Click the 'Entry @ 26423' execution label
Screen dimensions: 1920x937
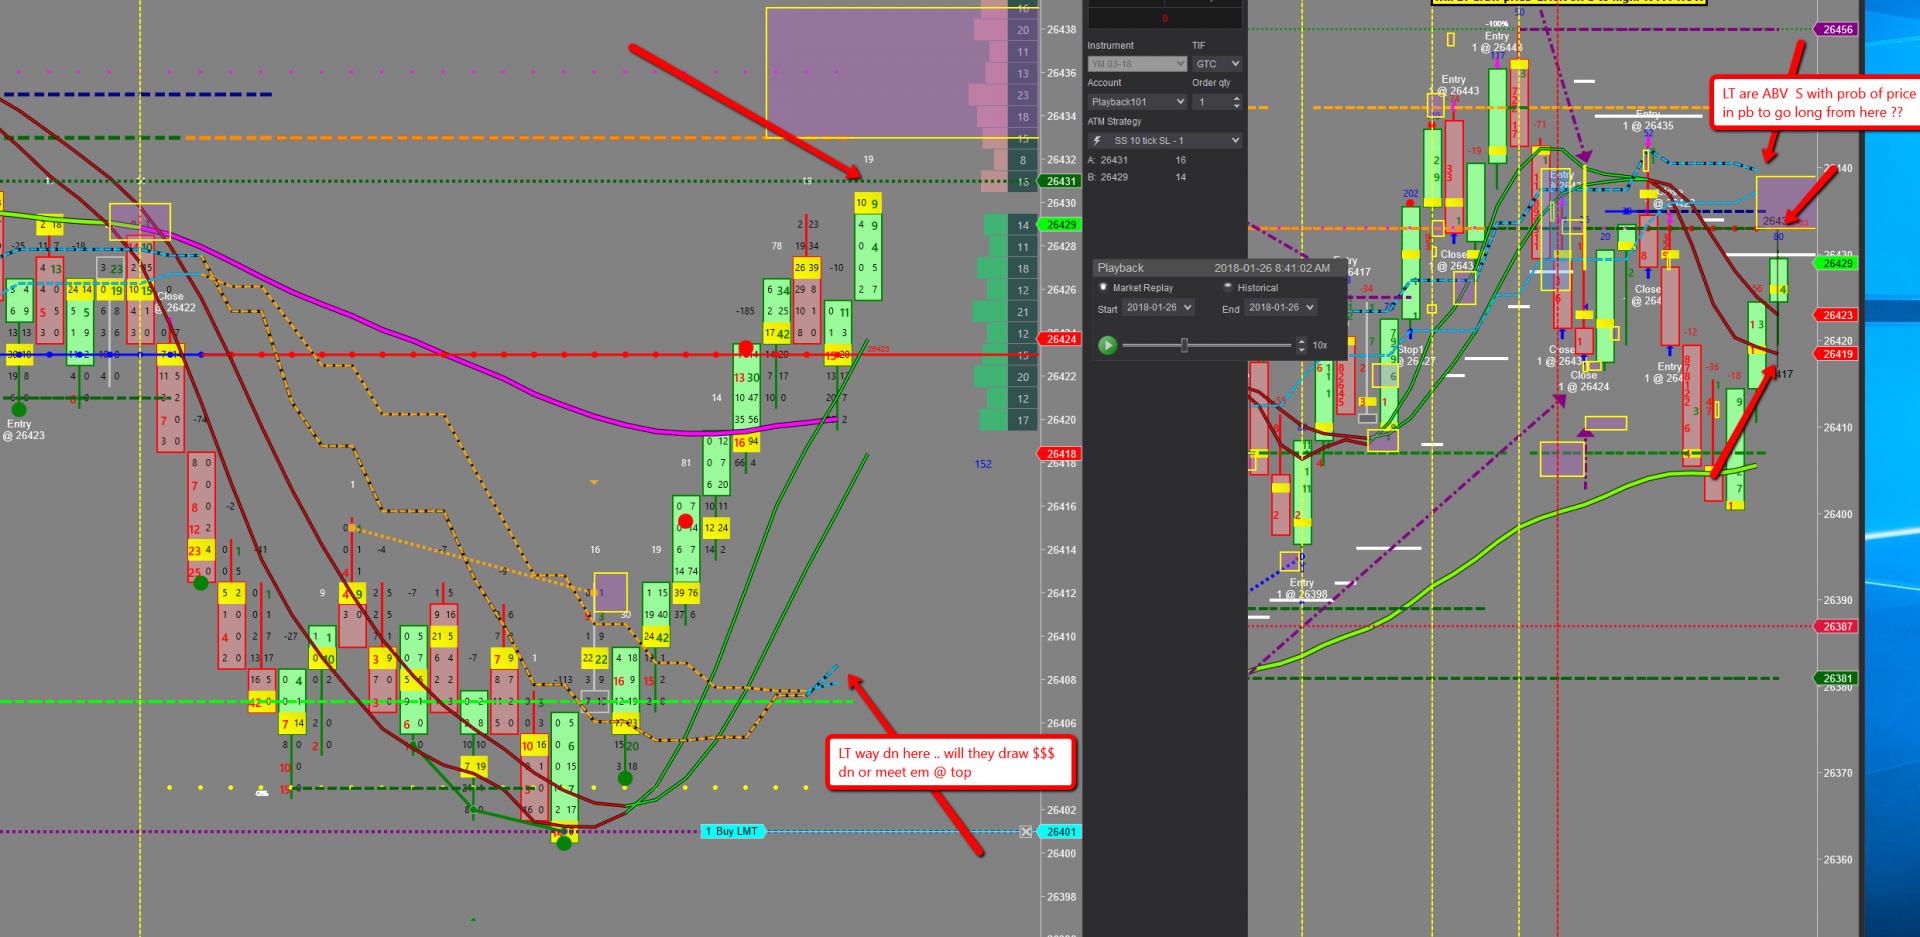coord(22,430)
